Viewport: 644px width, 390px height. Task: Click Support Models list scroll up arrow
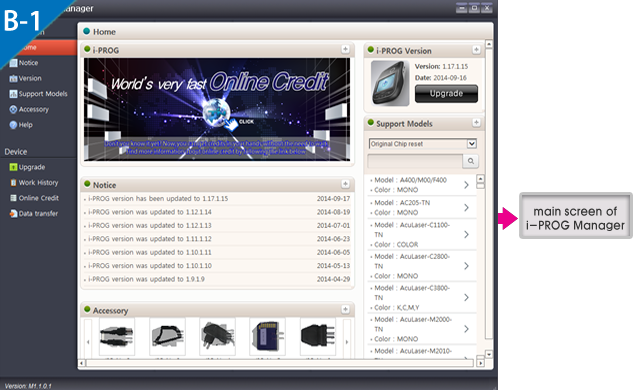[480, 179]
